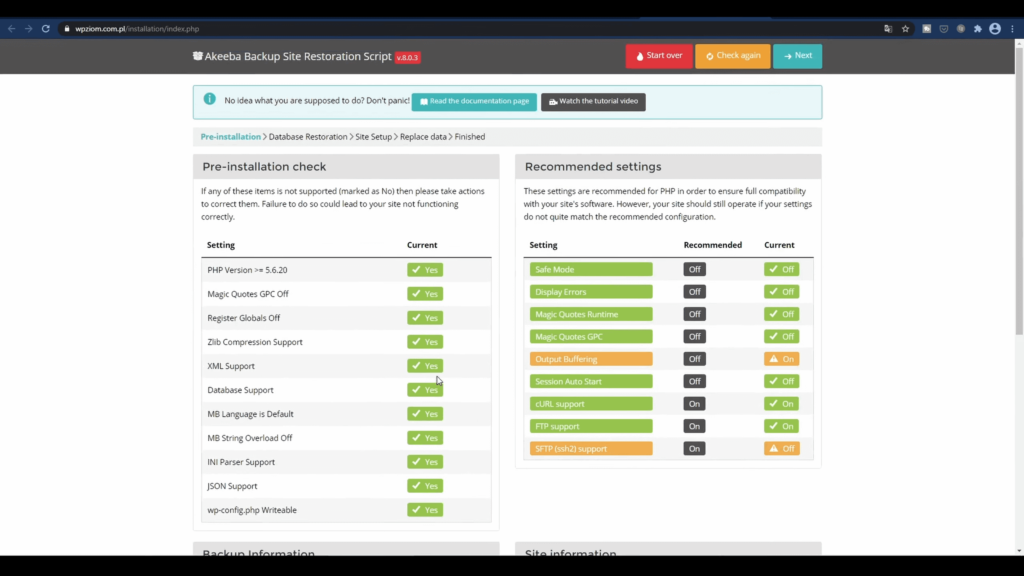Click the Output Buffering orange label
The height and width of the screenshot is (576, 1024).
591,359
